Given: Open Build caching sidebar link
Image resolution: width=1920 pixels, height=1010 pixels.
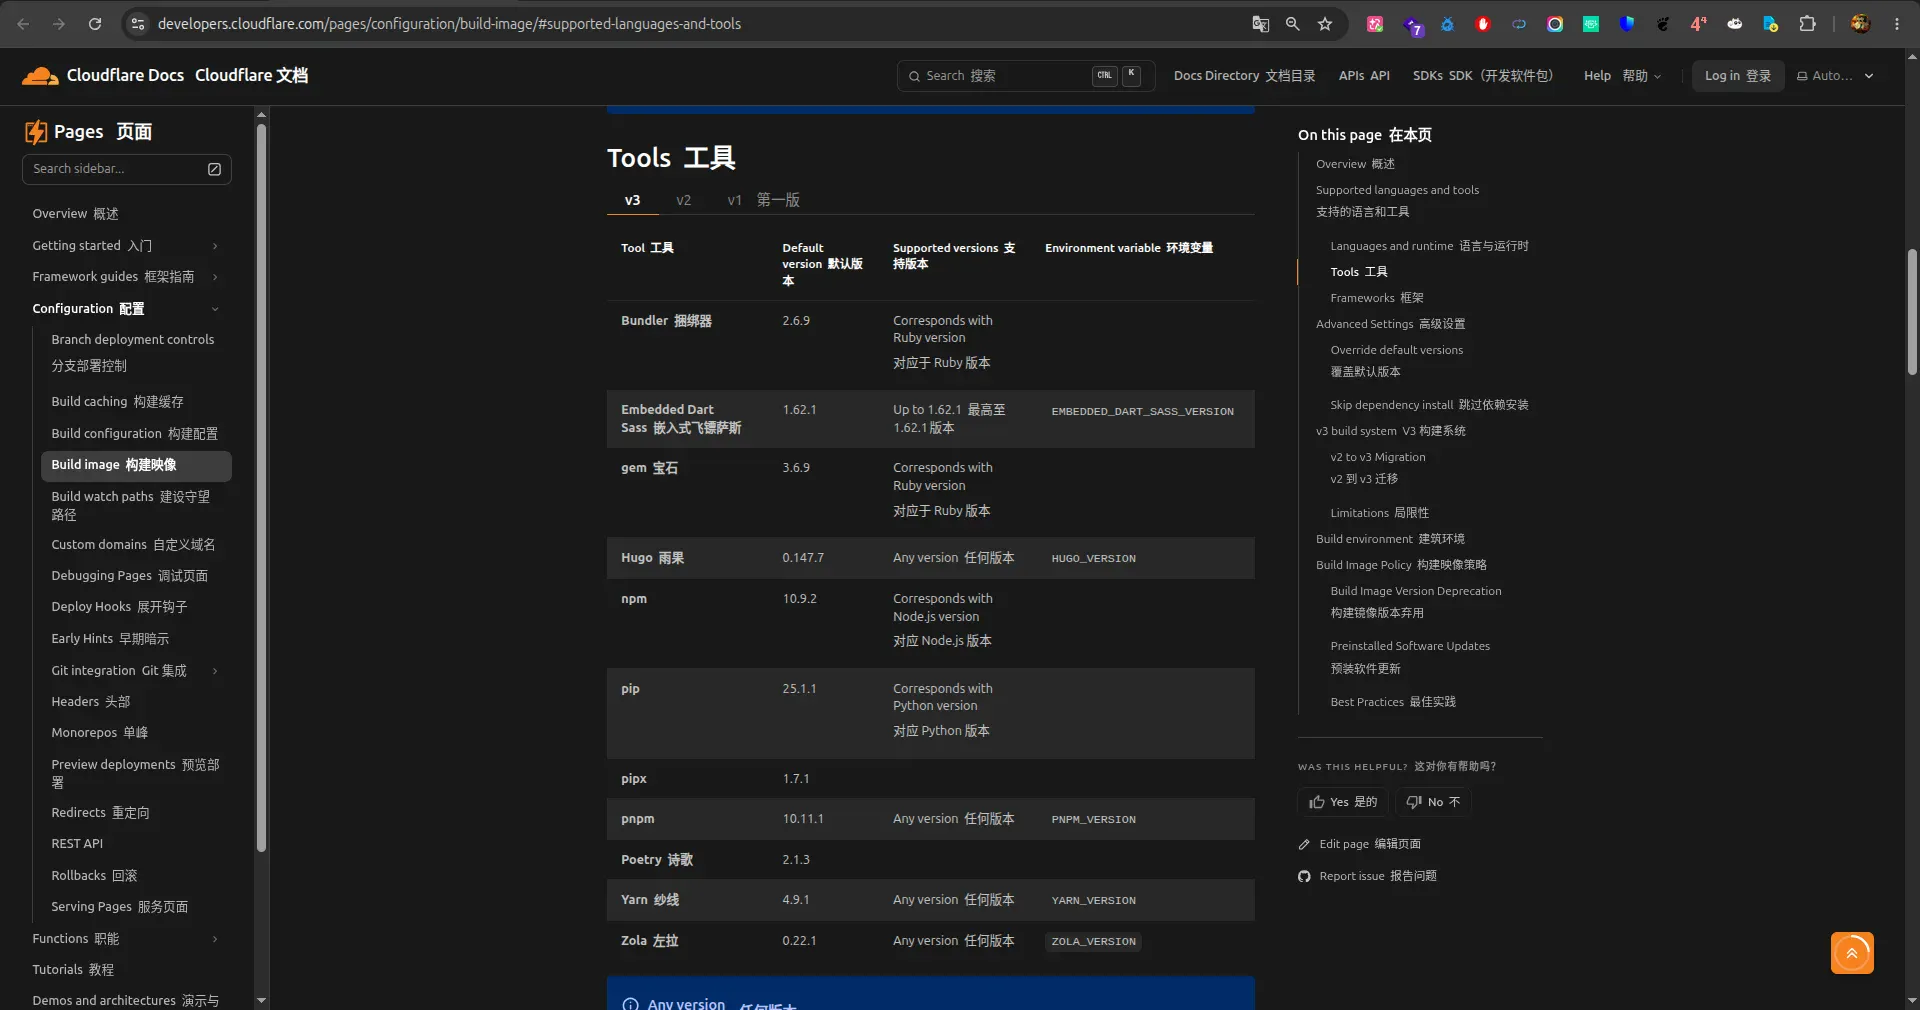Looking at the screenshot, I should [117, 402].
